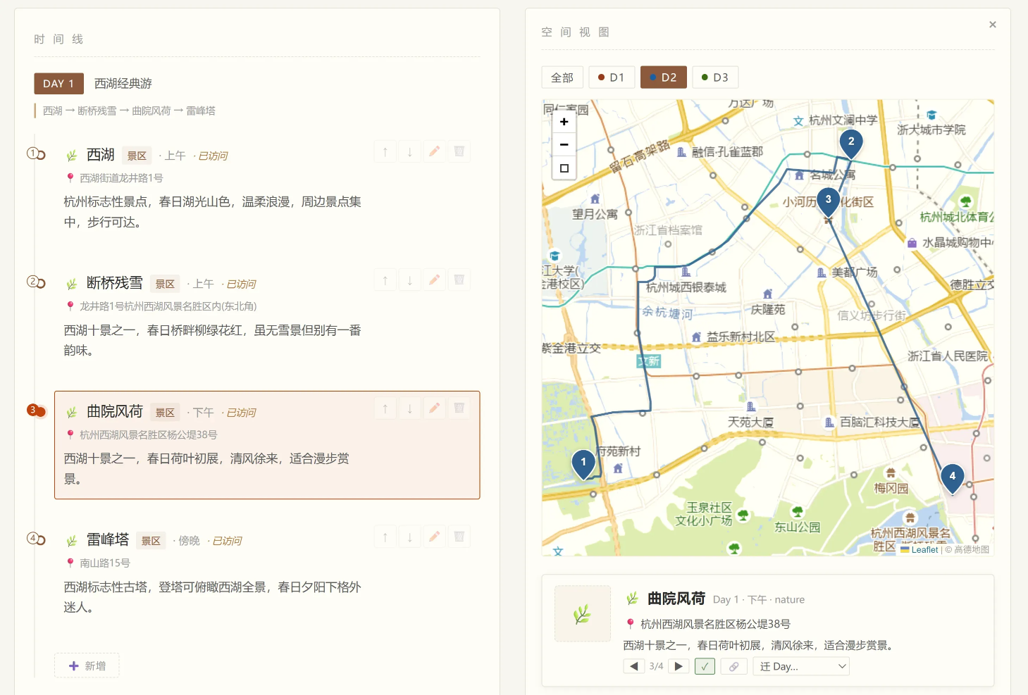Delete the 西湖 entry
Viewport: 1028px width, 695px height.
click(459, 152)
